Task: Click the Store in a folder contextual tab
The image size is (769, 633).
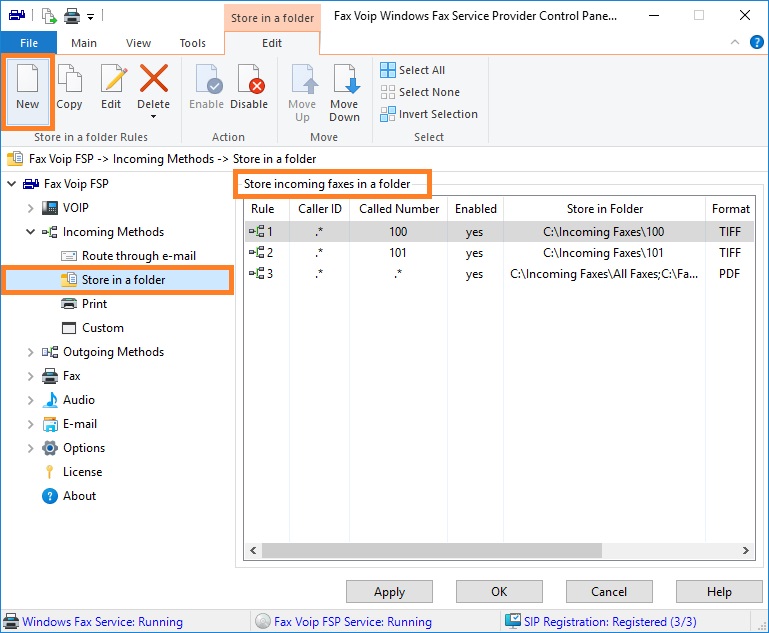Action: pos(272,18)
